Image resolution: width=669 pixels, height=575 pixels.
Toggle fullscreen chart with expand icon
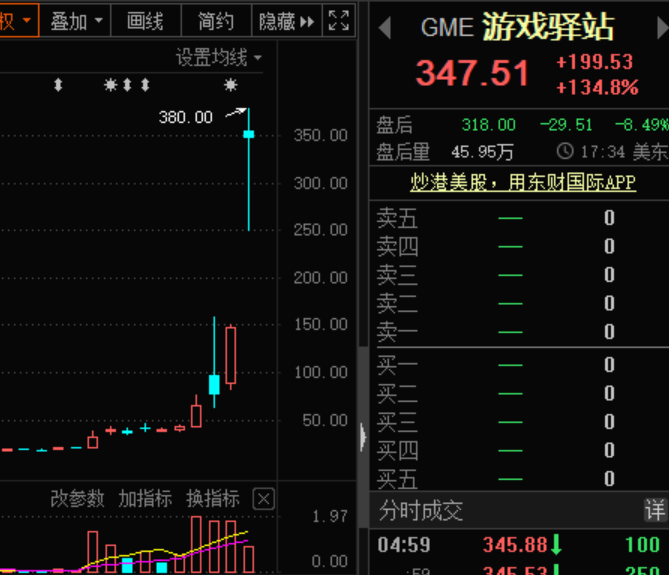pyautogui.click(x=339, y=20)
